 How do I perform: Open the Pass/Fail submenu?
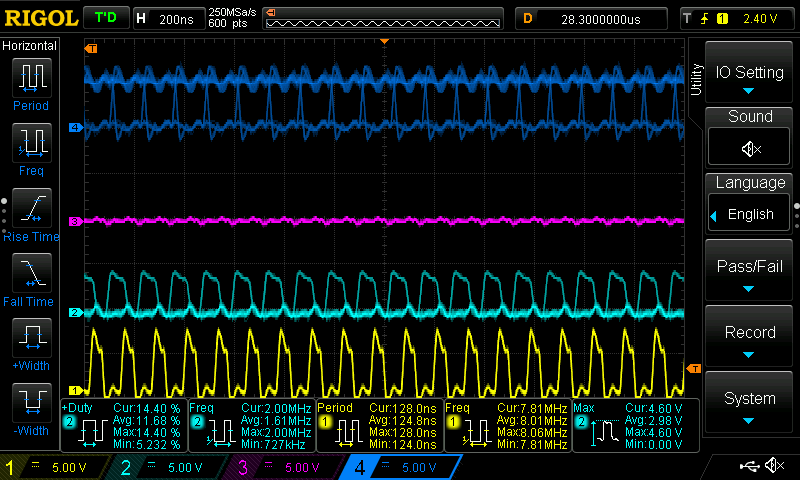click(749, 270)
